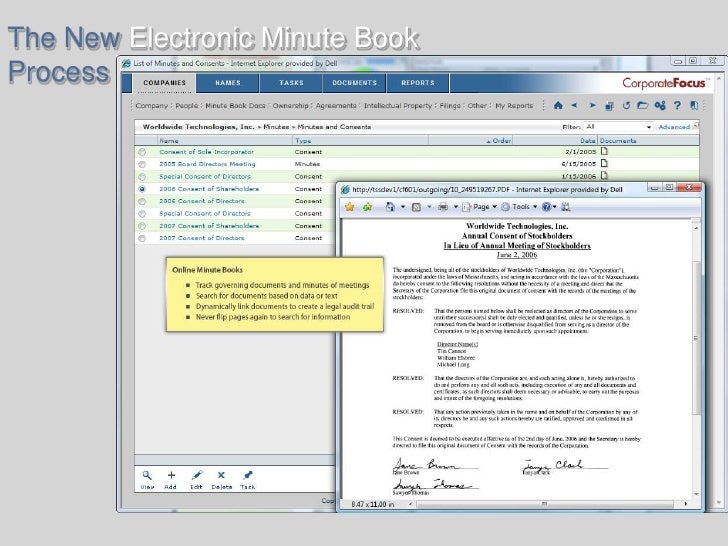
Task: Open the Filter dropdown showing All
Action: (618, 127)
